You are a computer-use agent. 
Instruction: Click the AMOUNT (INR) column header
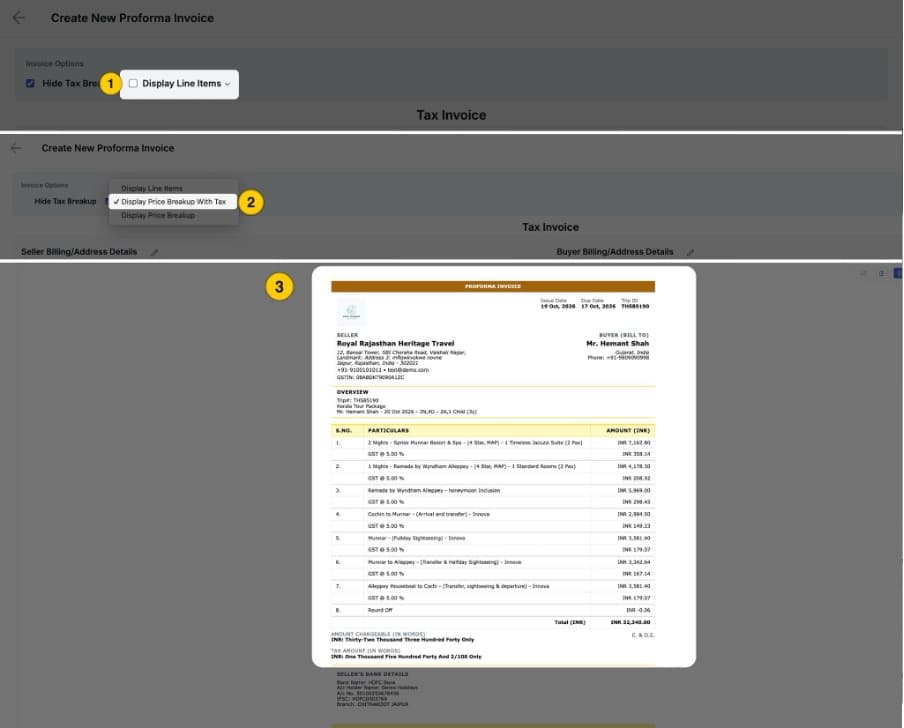coord(628,431)
